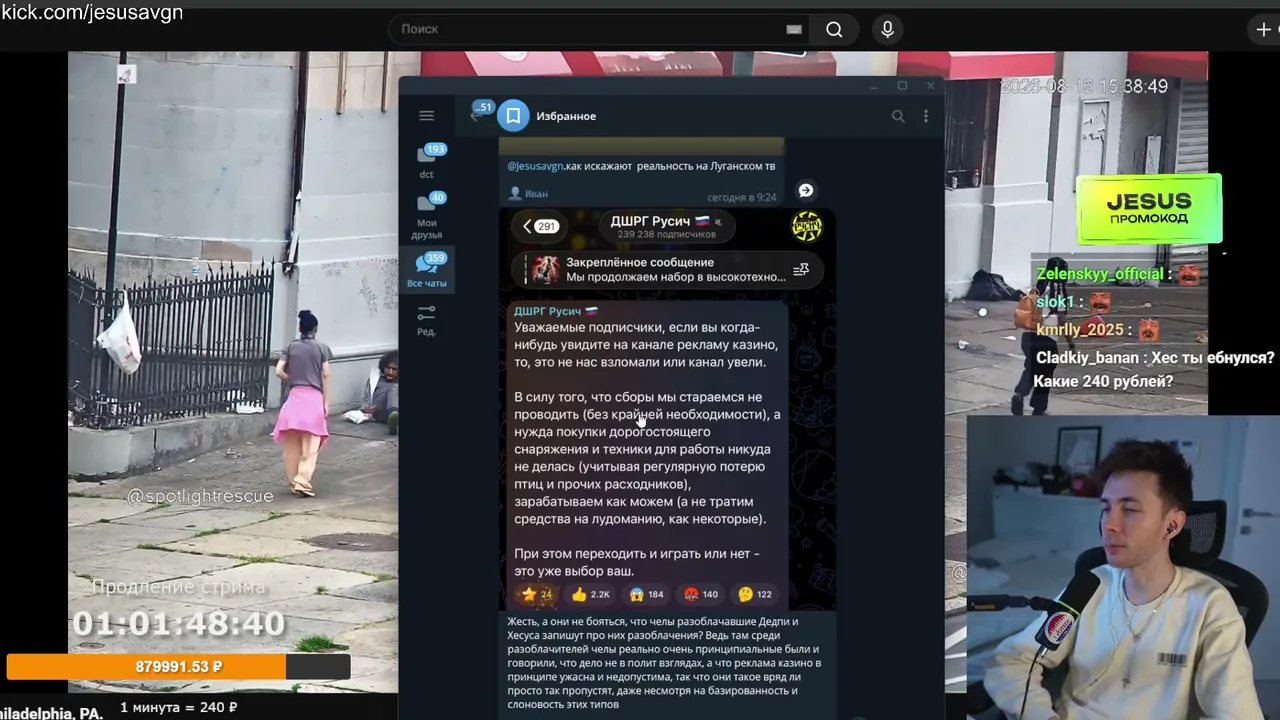The width and height of the screenshot is (1280, 720).
Task: Click chat username Cladkiy_banan
Action: point(1087,357)
